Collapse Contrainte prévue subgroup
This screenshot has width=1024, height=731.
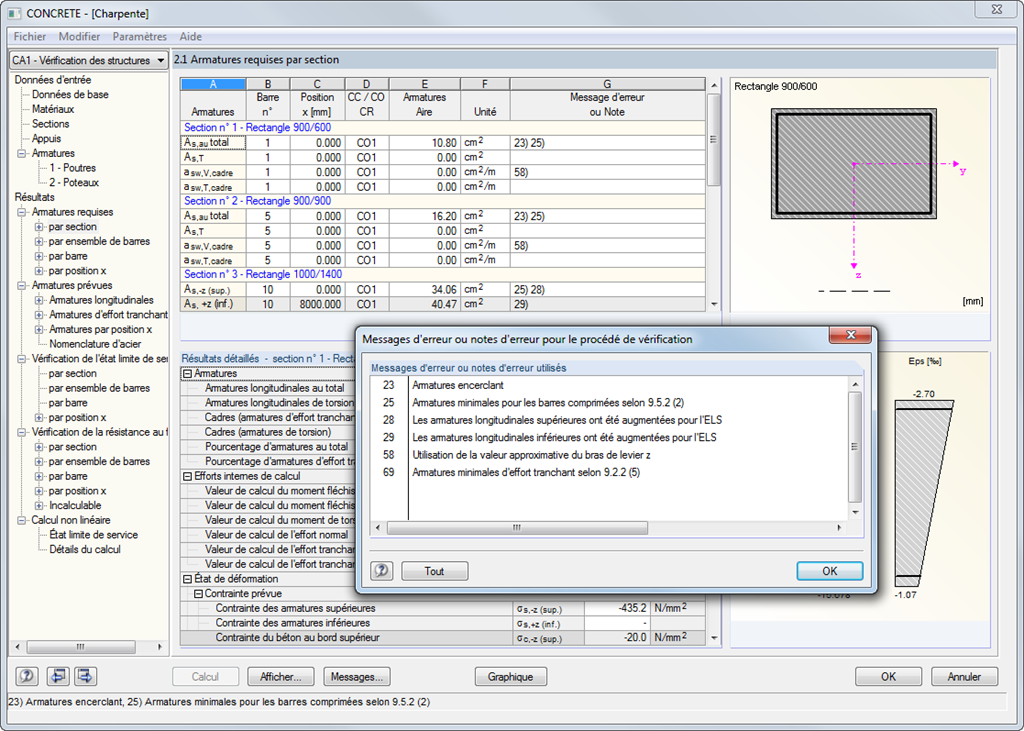point(198,594)
